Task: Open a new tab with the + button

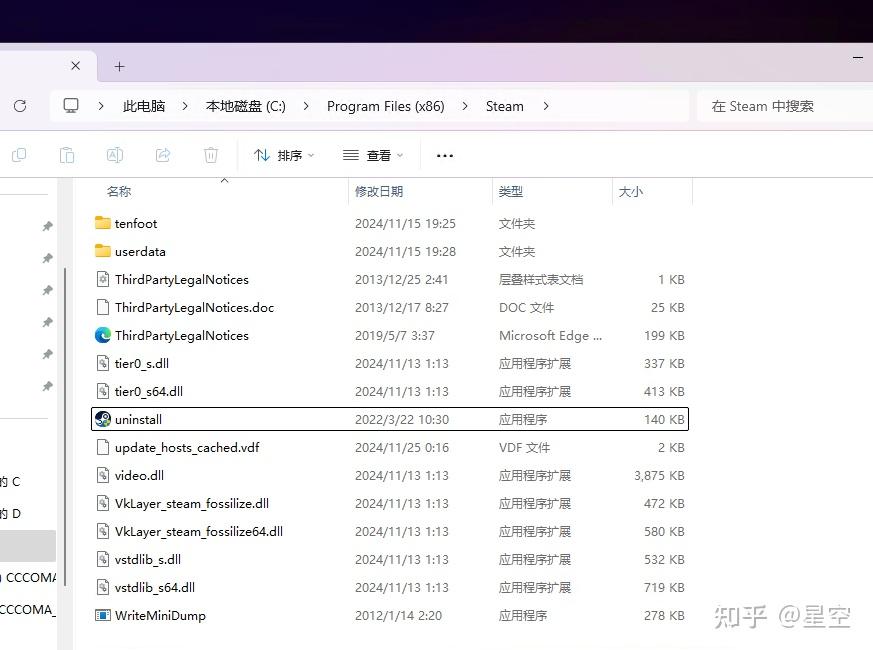Action: [119, 66]
